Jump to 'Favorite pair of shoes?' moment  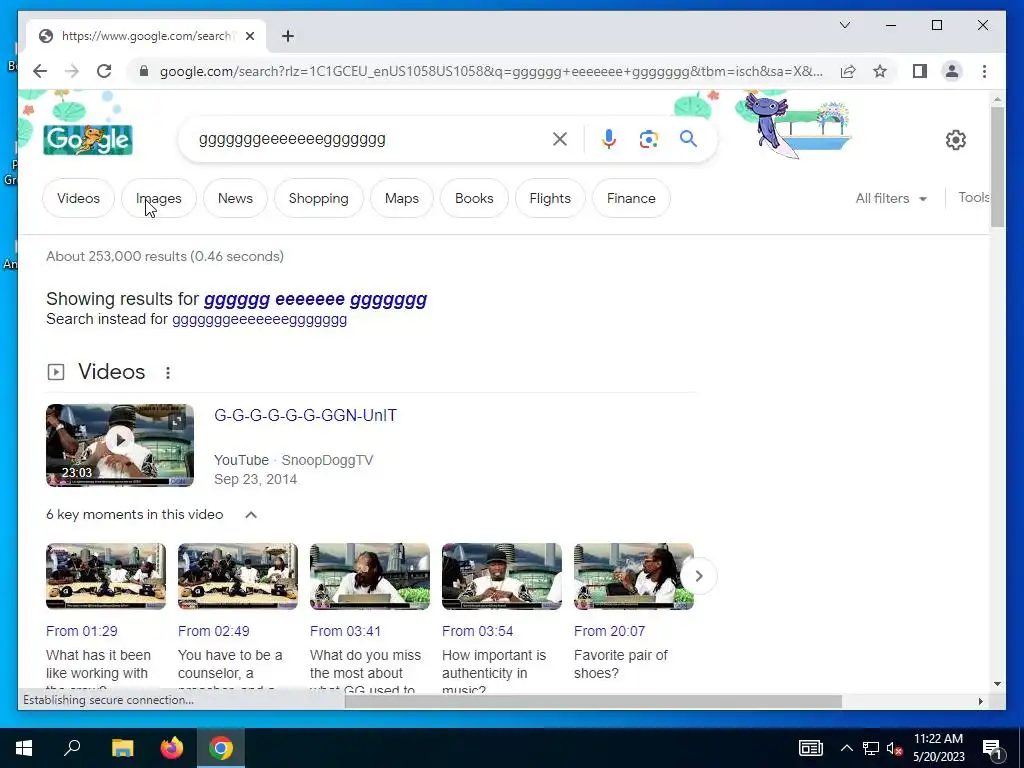[x=620, y=664]
